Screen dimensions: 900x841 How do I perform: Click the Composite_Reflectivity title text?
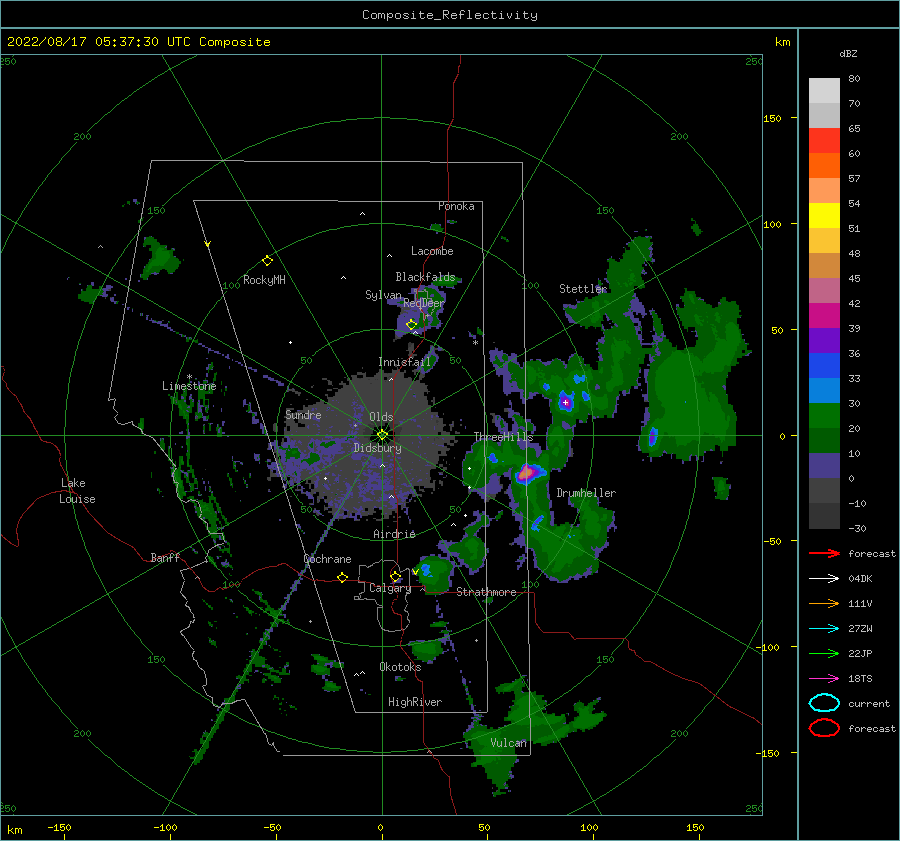coord(449,15)
